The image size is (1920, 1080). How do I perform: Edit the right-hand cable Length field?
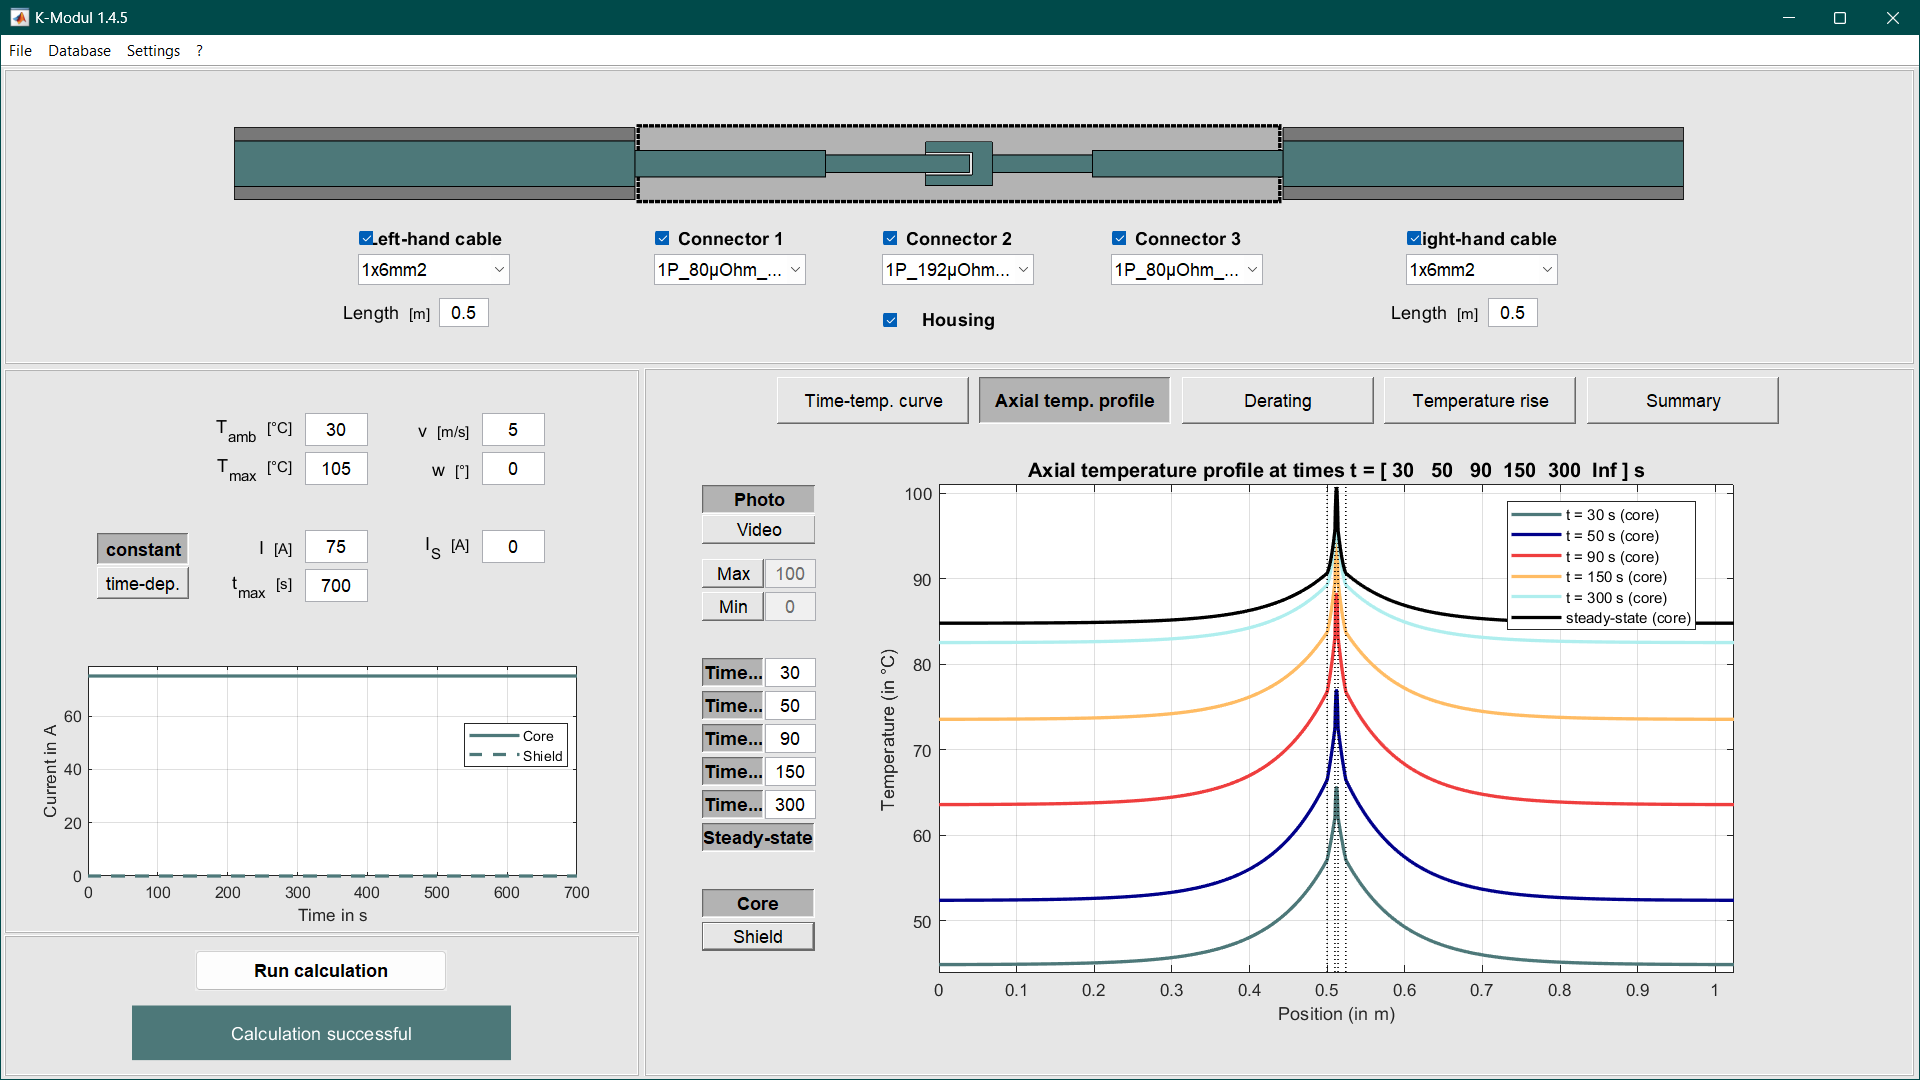coord(1512,313)
